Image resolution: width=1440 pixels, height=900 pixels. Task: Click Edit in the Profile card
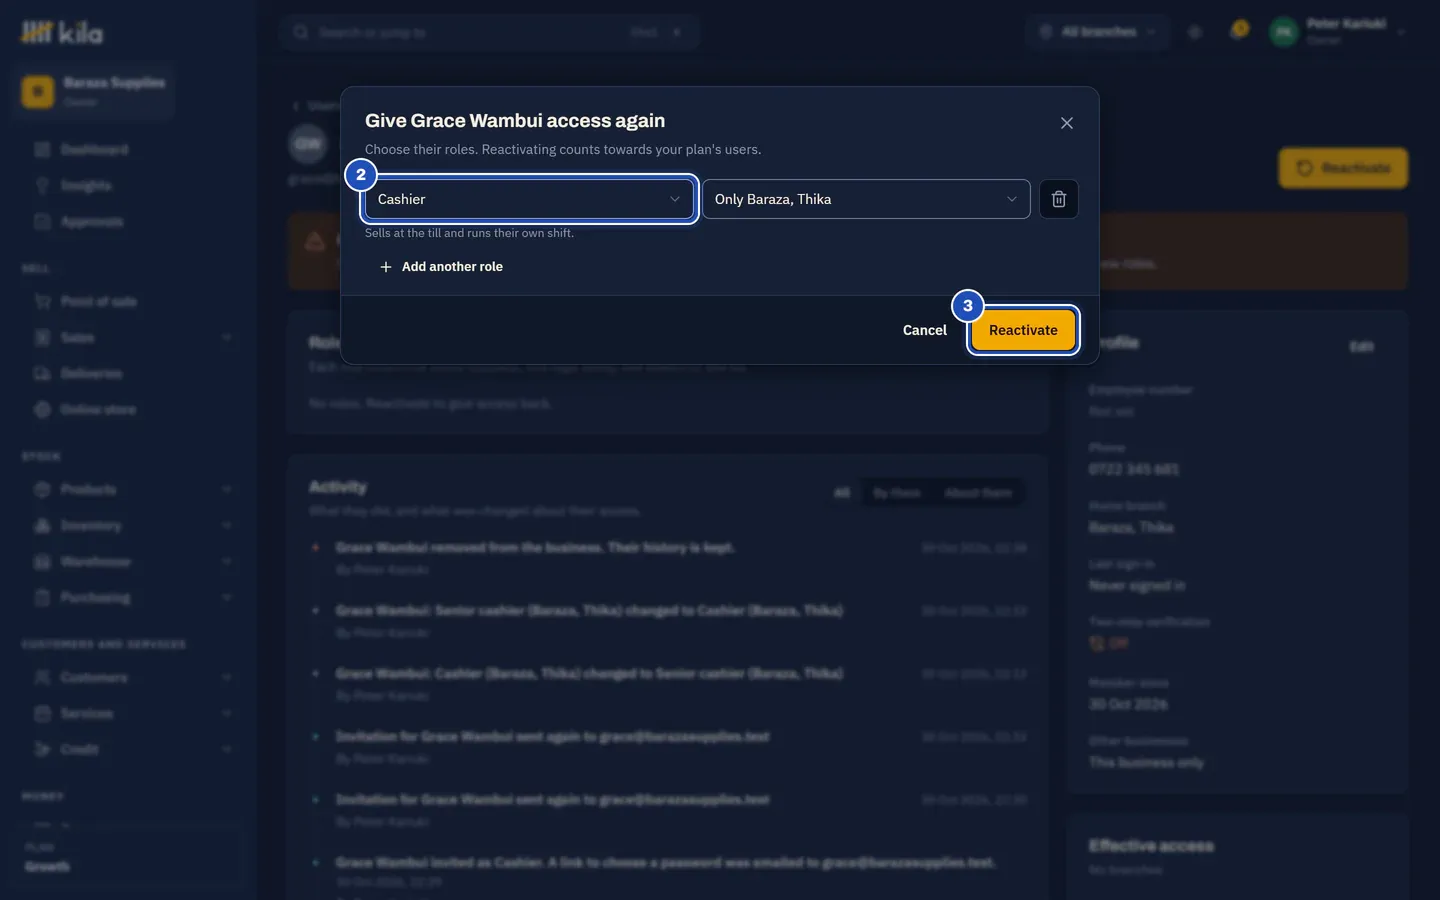tap(1362, 346)
